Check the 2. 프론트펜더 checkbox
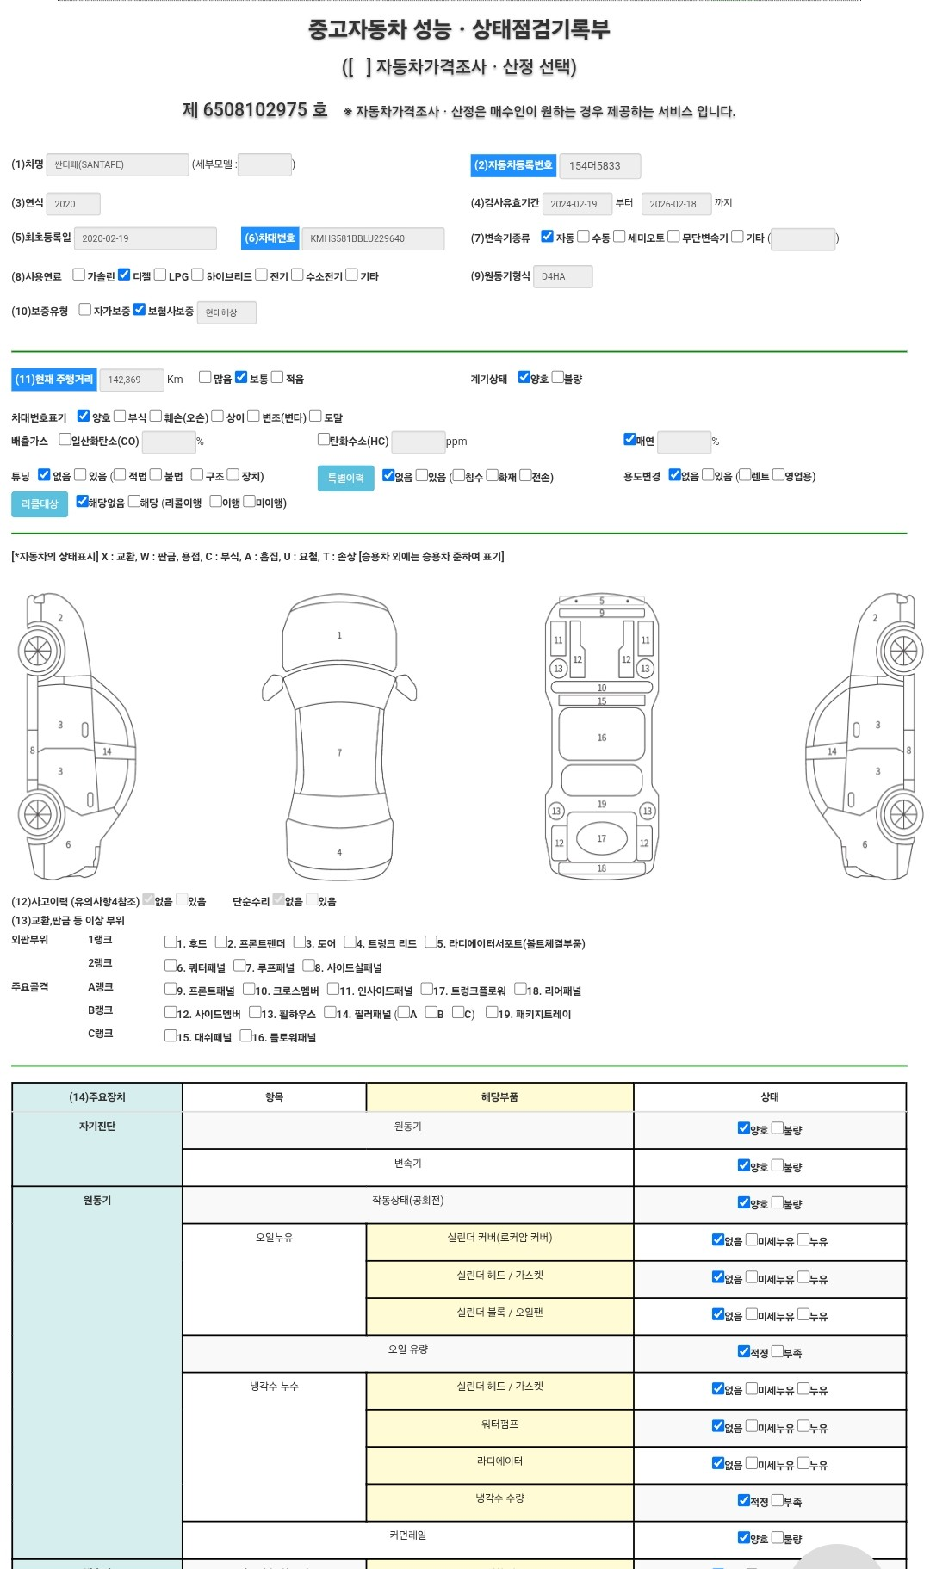This screenshot has height=1569, width=930. pos(220,942)
